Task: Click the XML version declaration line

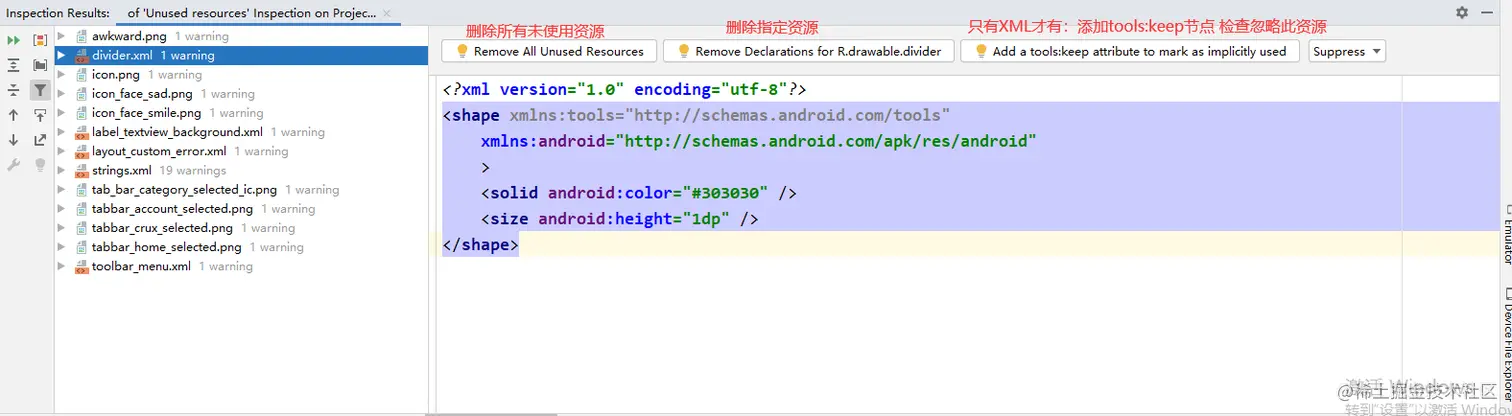Action: pyautogui.click(x=624, y=89)
